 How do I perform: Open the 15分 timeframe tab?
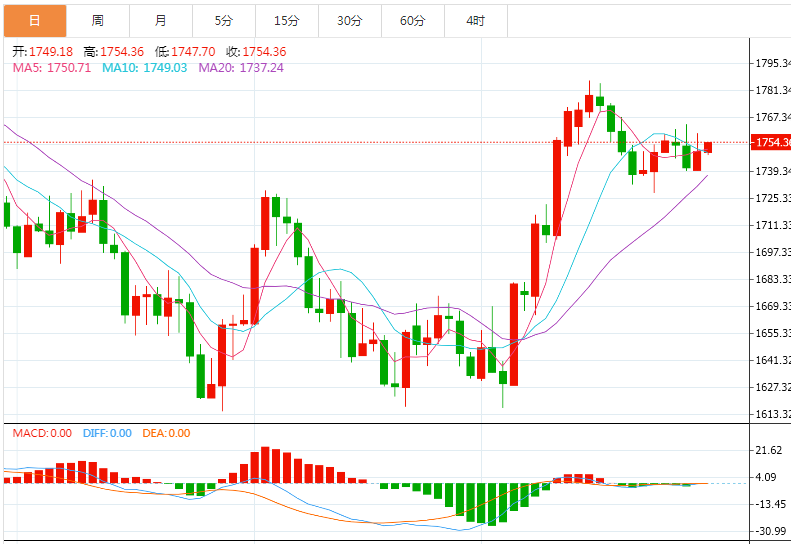[x=287, y=21]
